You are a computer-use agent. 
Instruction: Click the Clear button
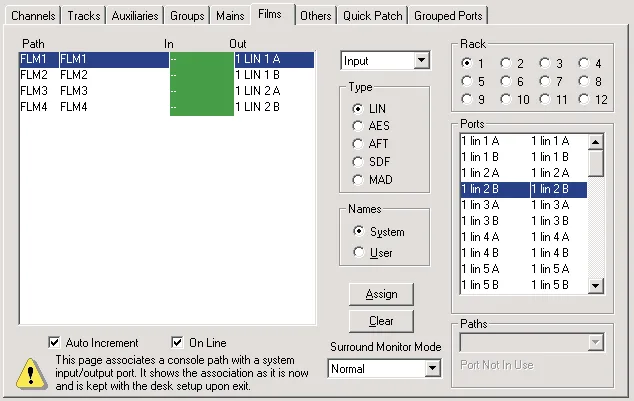pos(381,321)
